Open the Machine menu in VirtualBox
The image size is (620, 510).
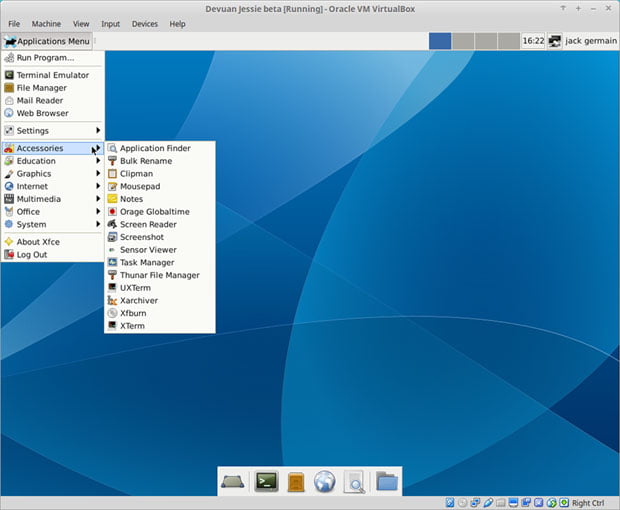(46, 23)
